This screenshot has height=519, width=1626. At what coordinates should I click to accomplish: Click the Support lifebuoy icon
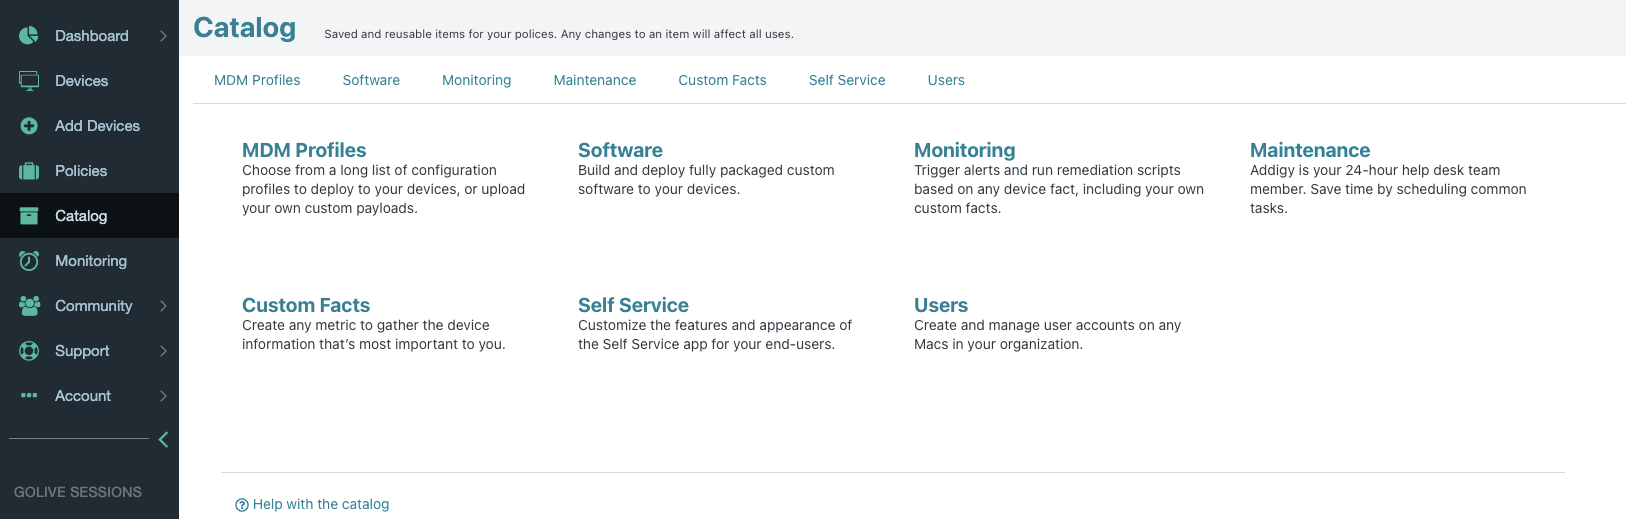[29, 351]
